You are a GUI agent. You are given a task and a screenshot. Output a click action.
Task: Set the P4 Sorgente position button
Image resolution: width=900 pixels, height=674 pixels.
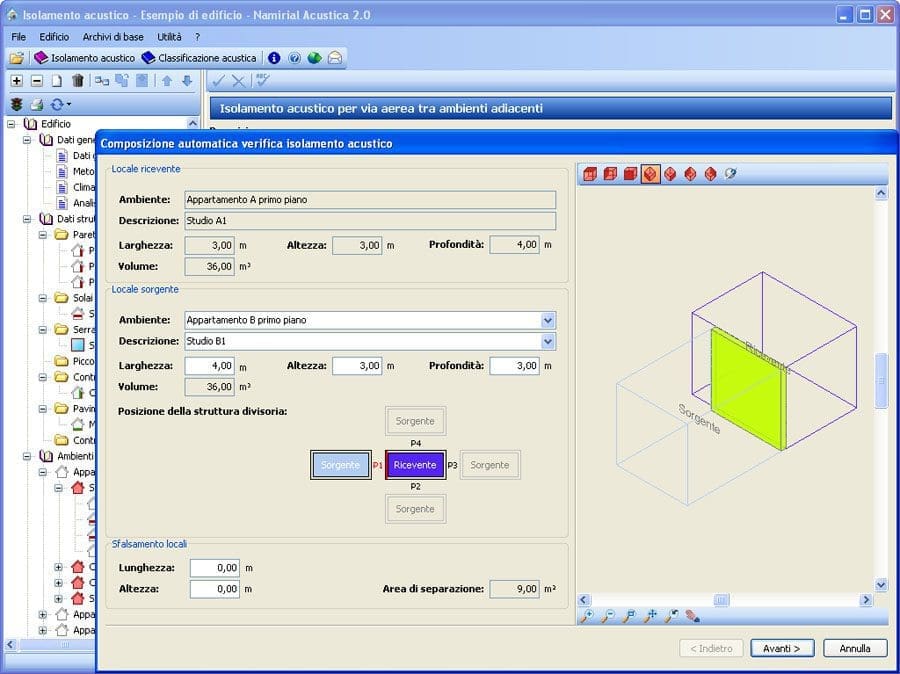(x=415, y=420)
